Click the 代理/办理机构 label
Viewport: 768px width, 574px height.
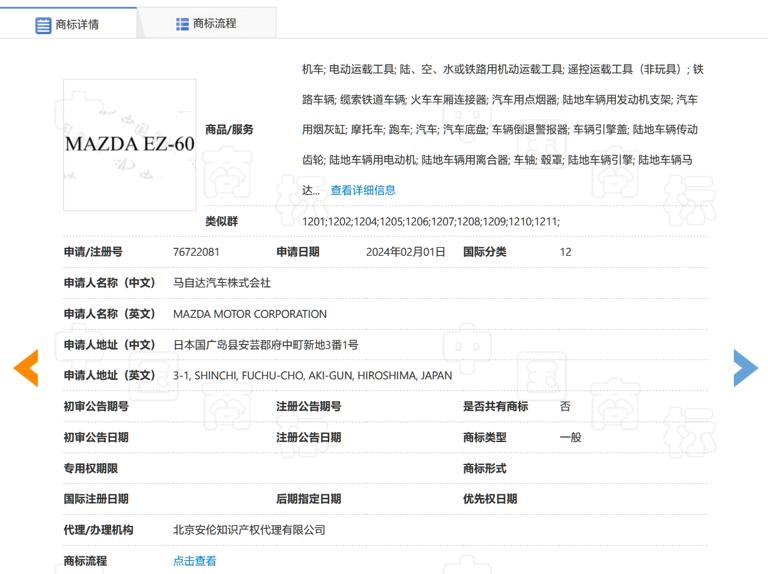tap(98, 530)
